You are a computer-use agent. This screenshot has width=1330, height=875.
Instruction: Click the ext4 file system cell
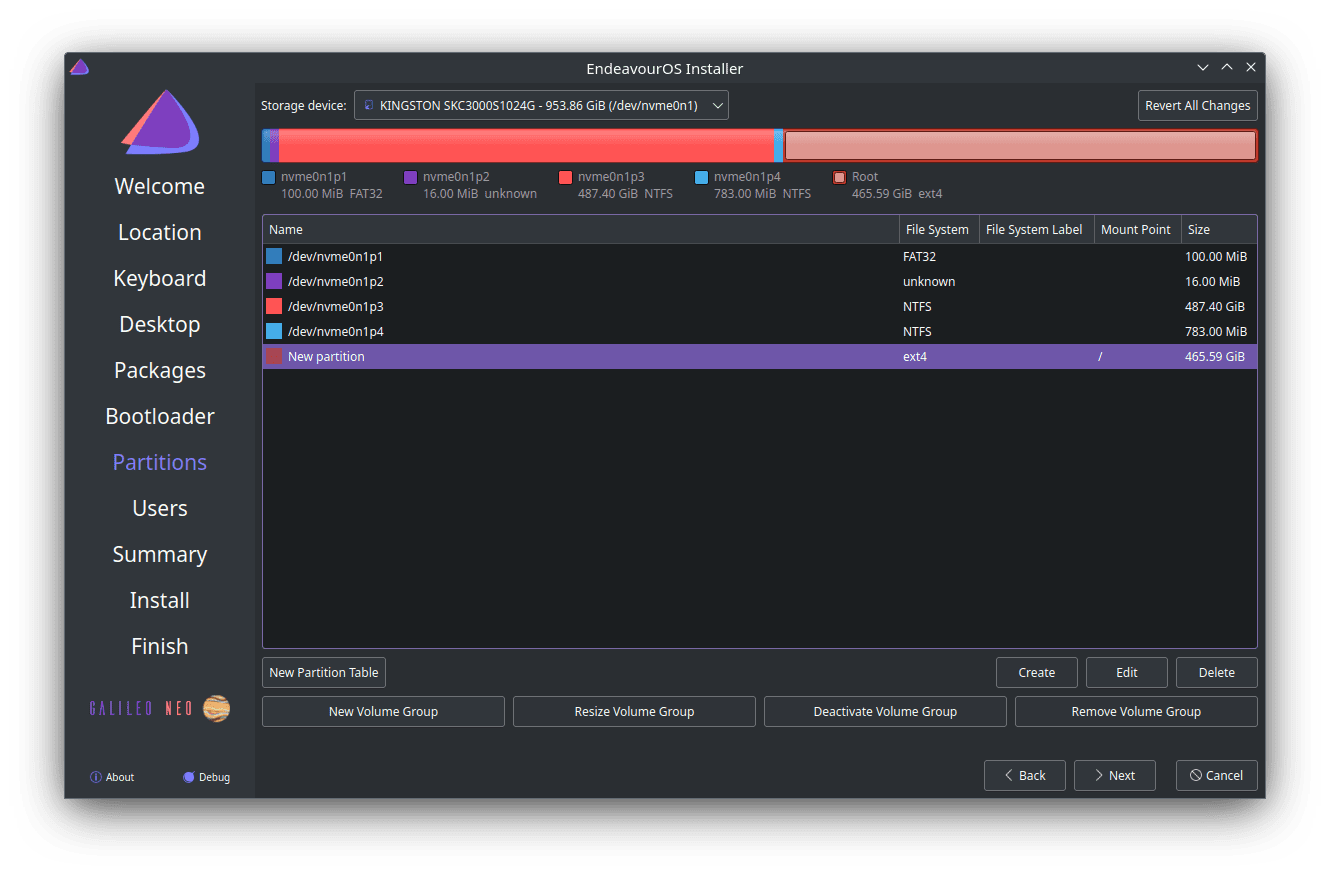pos(915,356)
